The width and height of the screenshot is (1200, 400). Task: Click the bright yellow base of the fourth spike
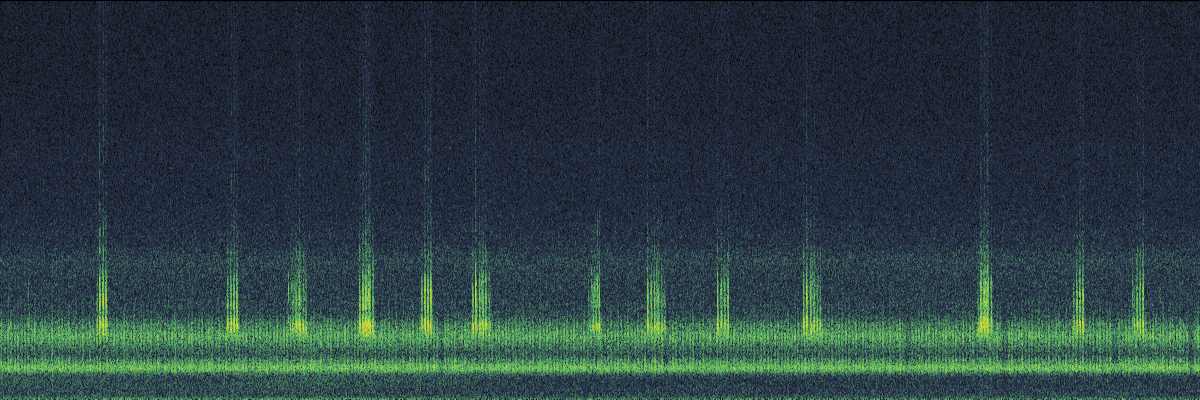coord(366,325)
